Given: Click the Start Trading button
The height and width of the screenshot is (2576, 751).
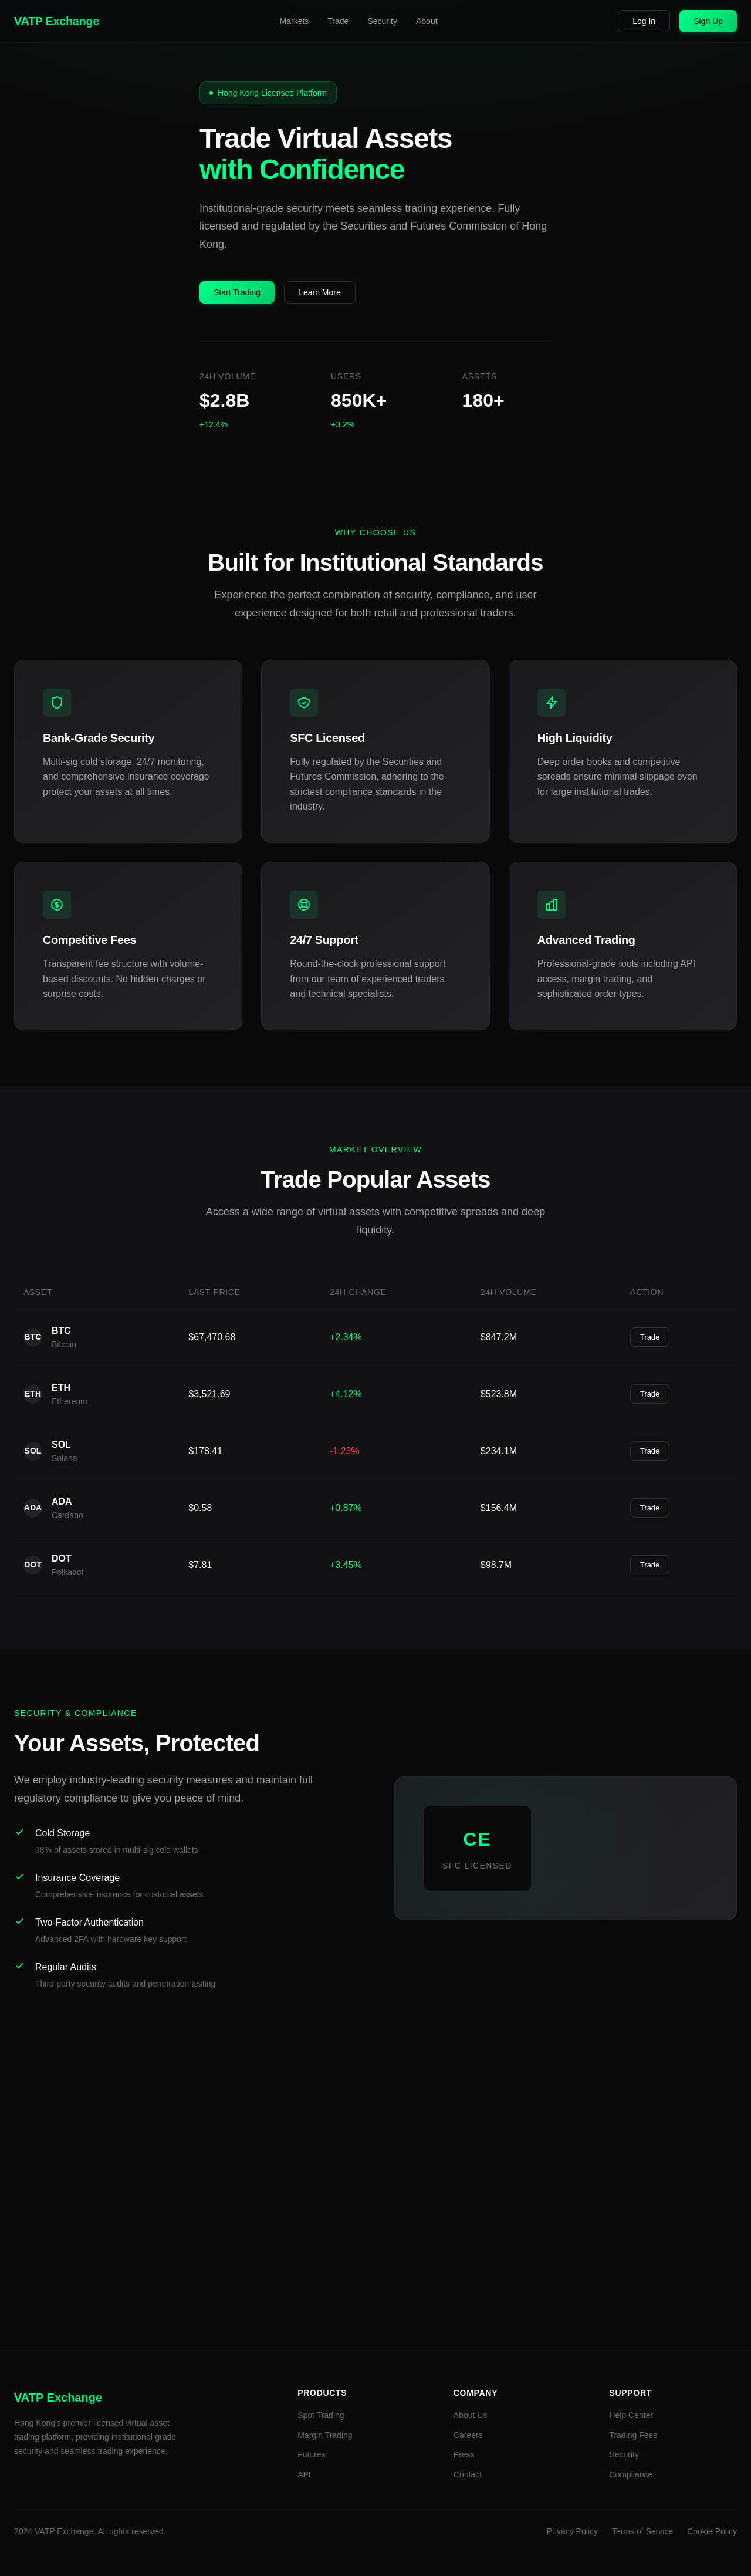Looking at the screenshot, I should [236, 292].
